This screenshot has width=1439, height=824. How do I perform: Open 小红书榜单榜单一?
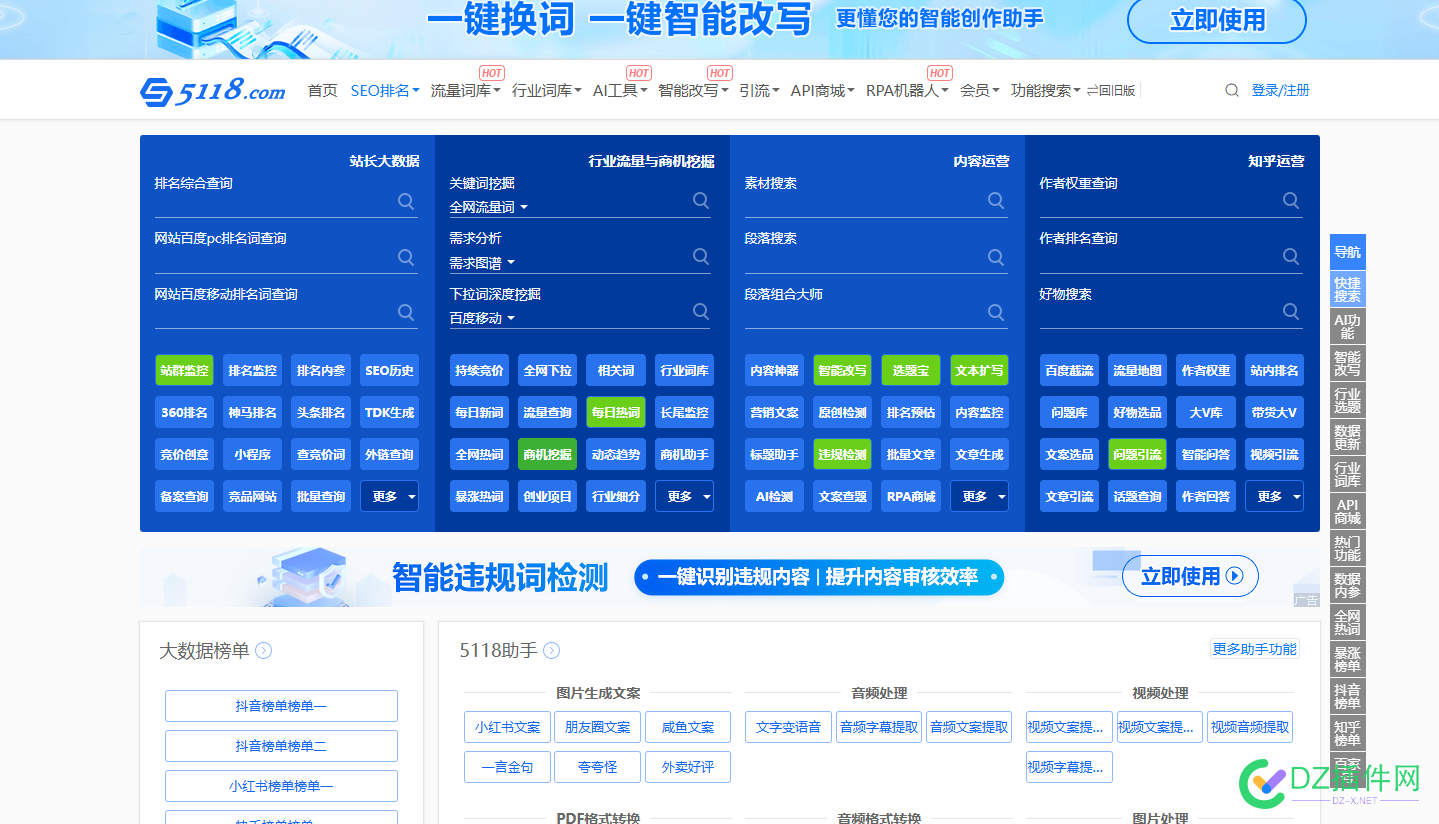pyautogui.click(x=281, y=786)
